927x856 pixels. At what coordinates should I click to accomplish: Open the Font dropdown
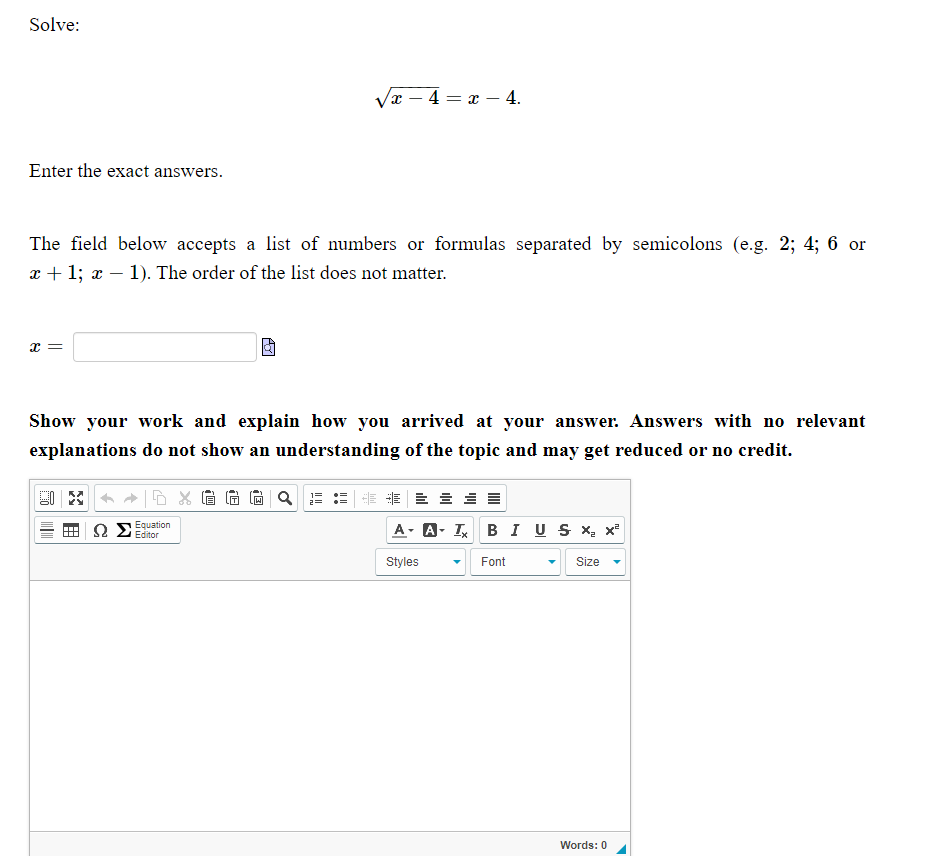point(515,561)
